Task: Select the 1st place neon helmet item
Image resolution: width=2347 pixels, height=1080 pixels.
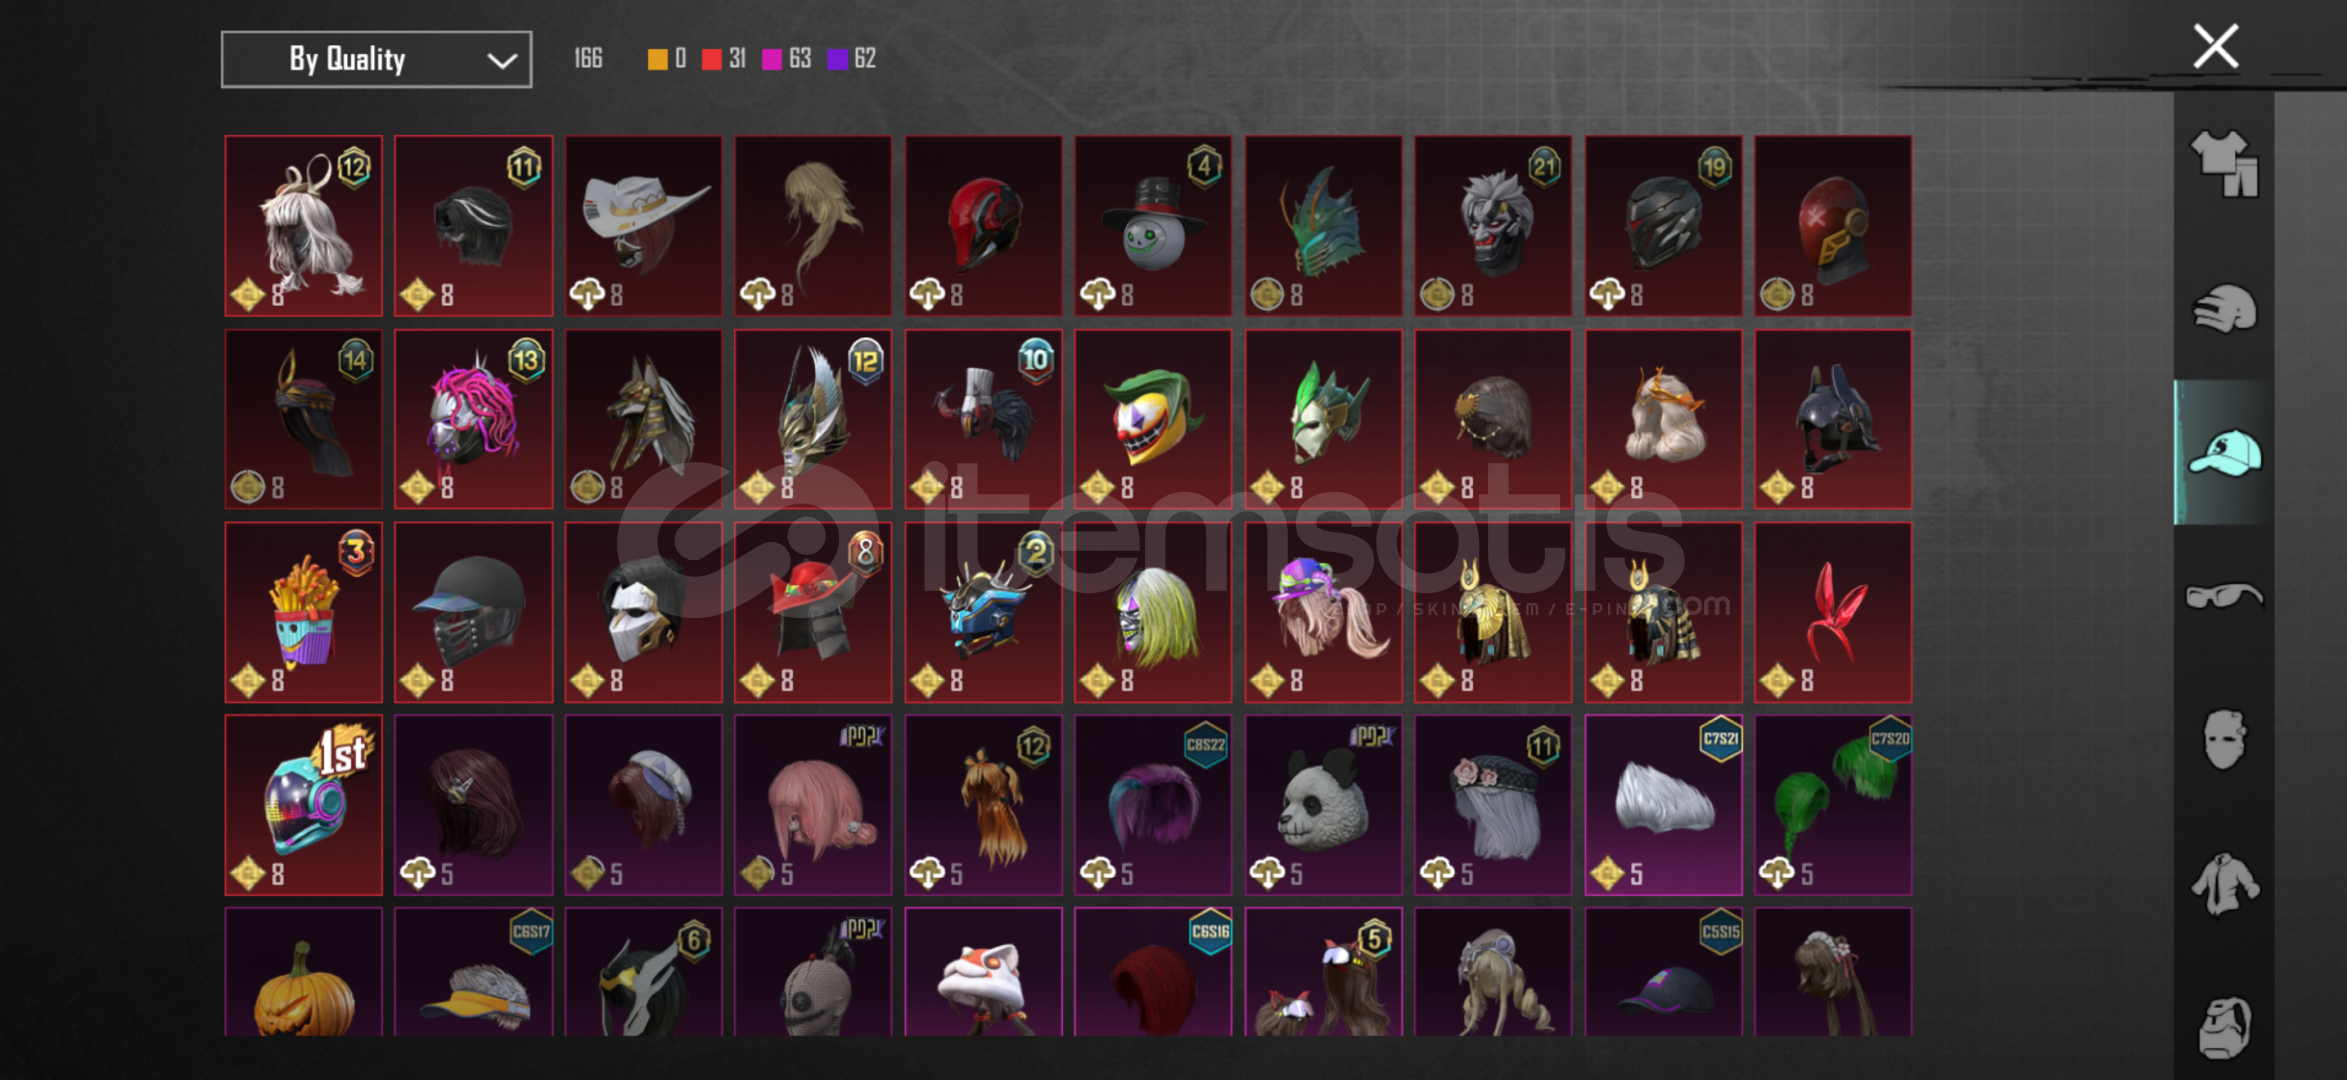Action: point(303,805)
